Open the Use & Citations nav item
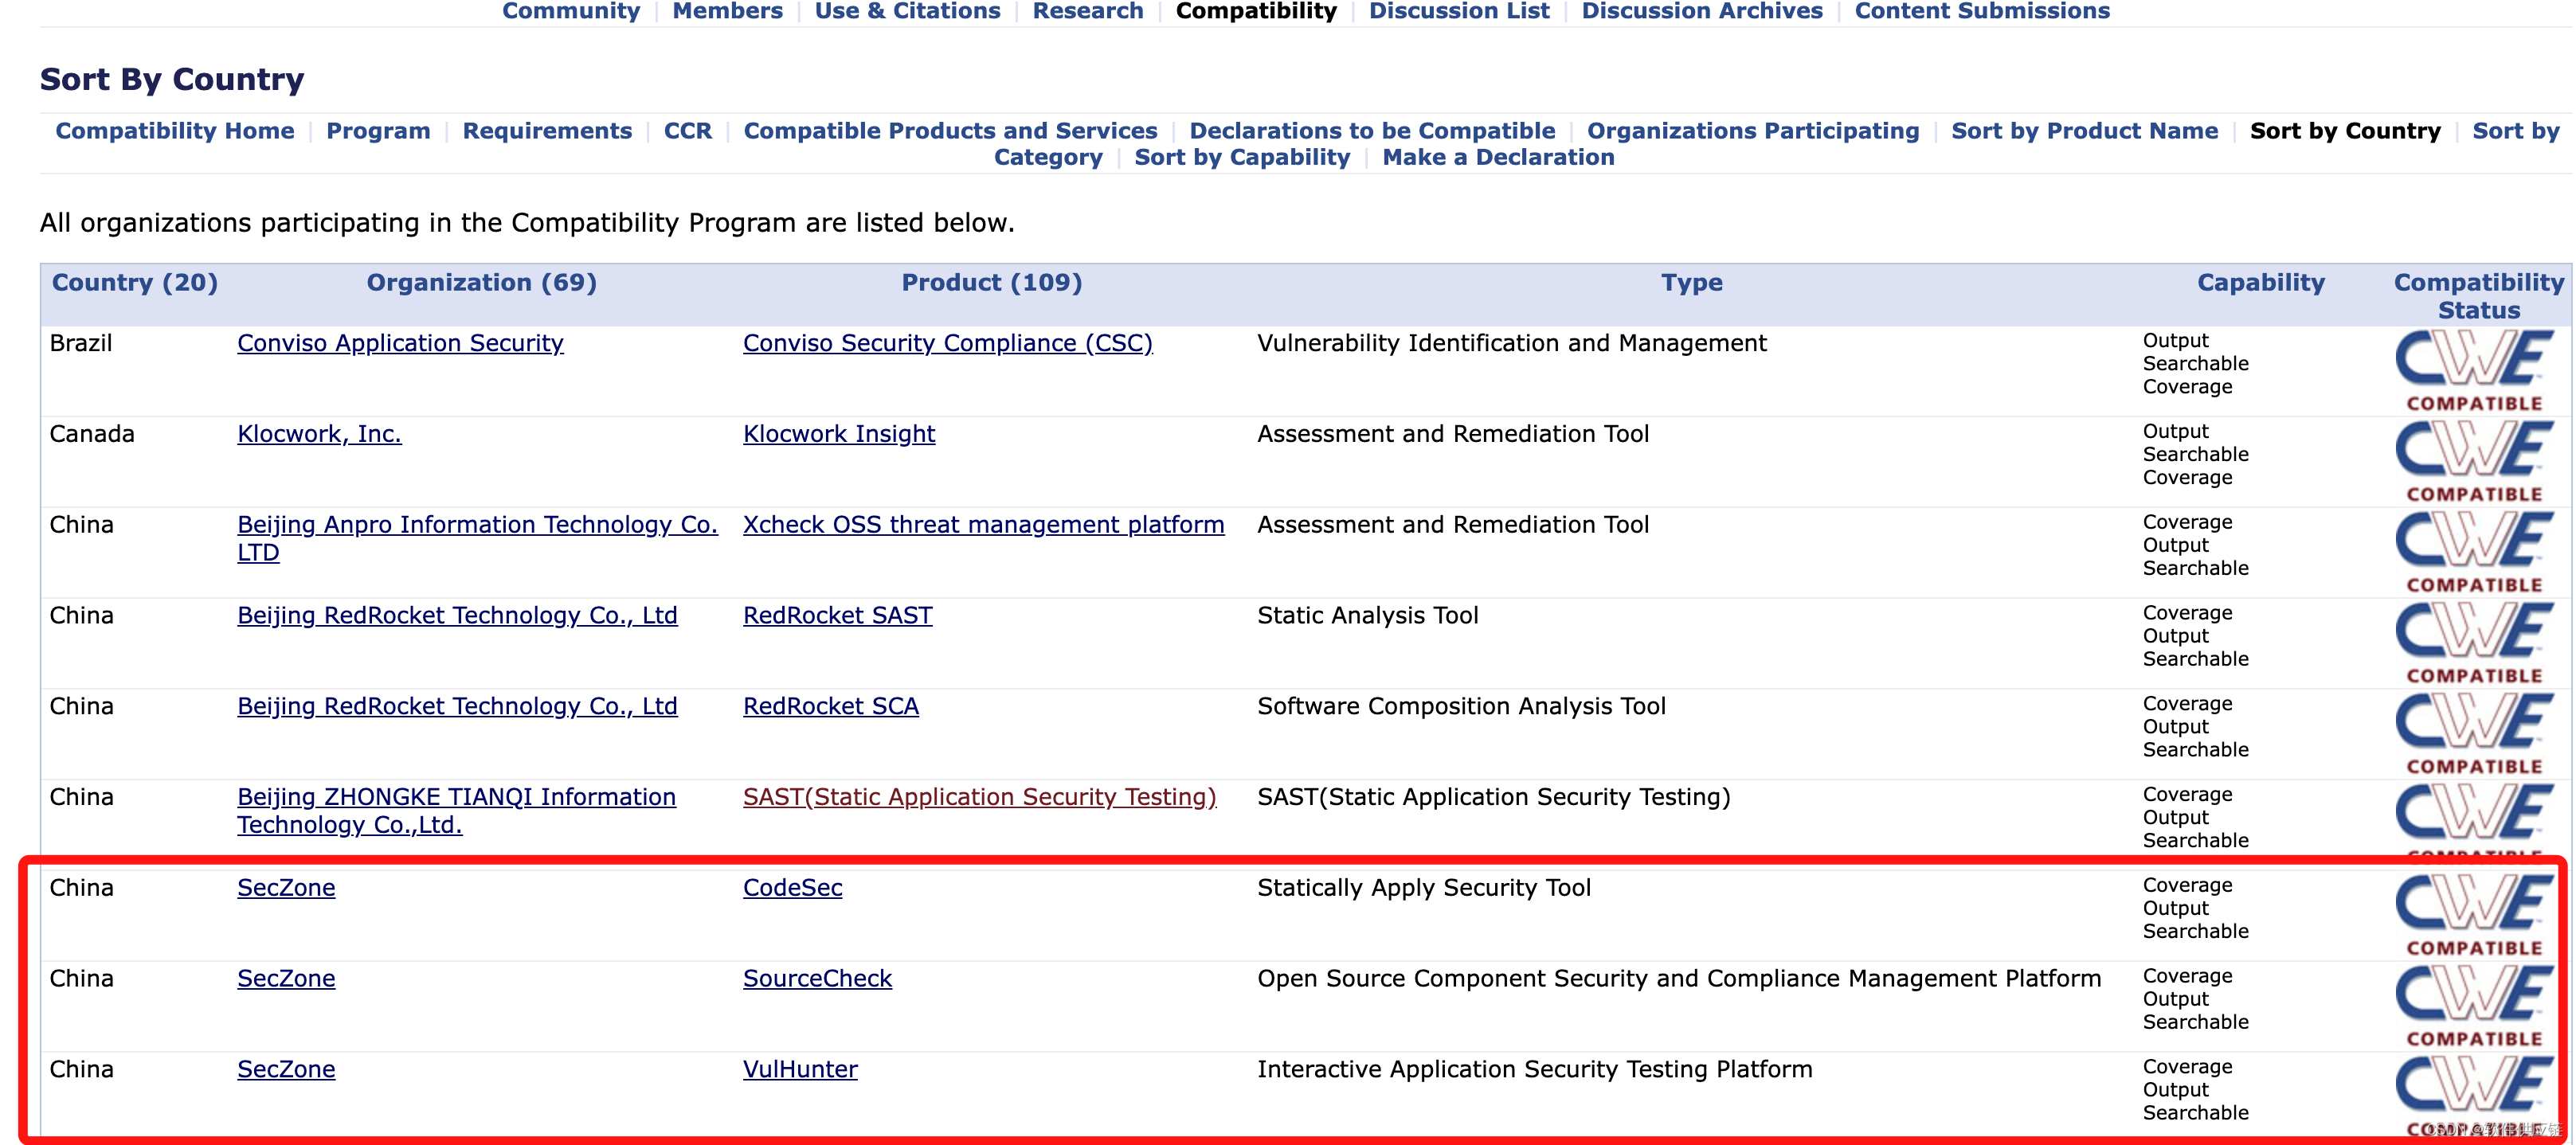Image resolution: width=2576 pixels, height=1145 pixels. (x=907, y=11)
